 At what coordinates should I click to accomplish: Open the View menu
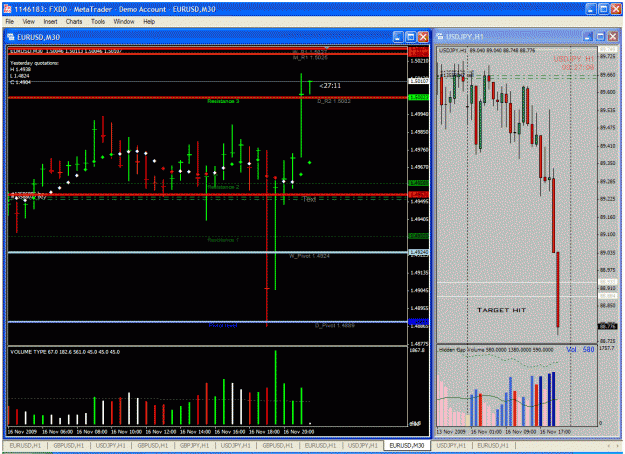pyautogui.click(x=28, y=22)
